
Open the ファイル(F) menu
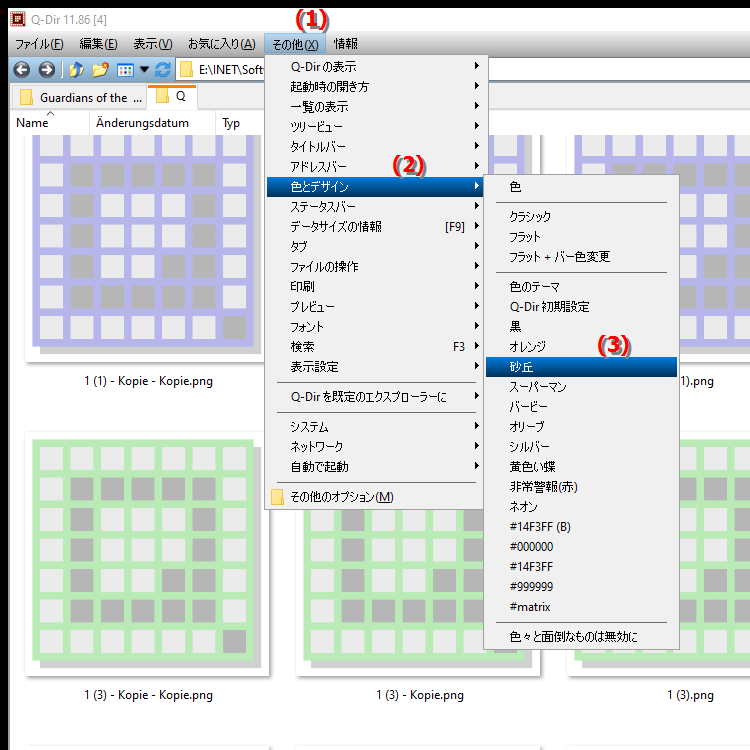[39, 44]
